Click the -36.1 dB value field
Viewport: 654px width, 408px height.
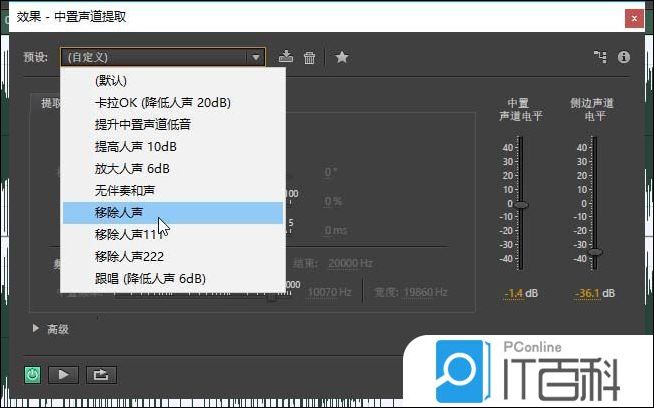click(x=595, y=293)
